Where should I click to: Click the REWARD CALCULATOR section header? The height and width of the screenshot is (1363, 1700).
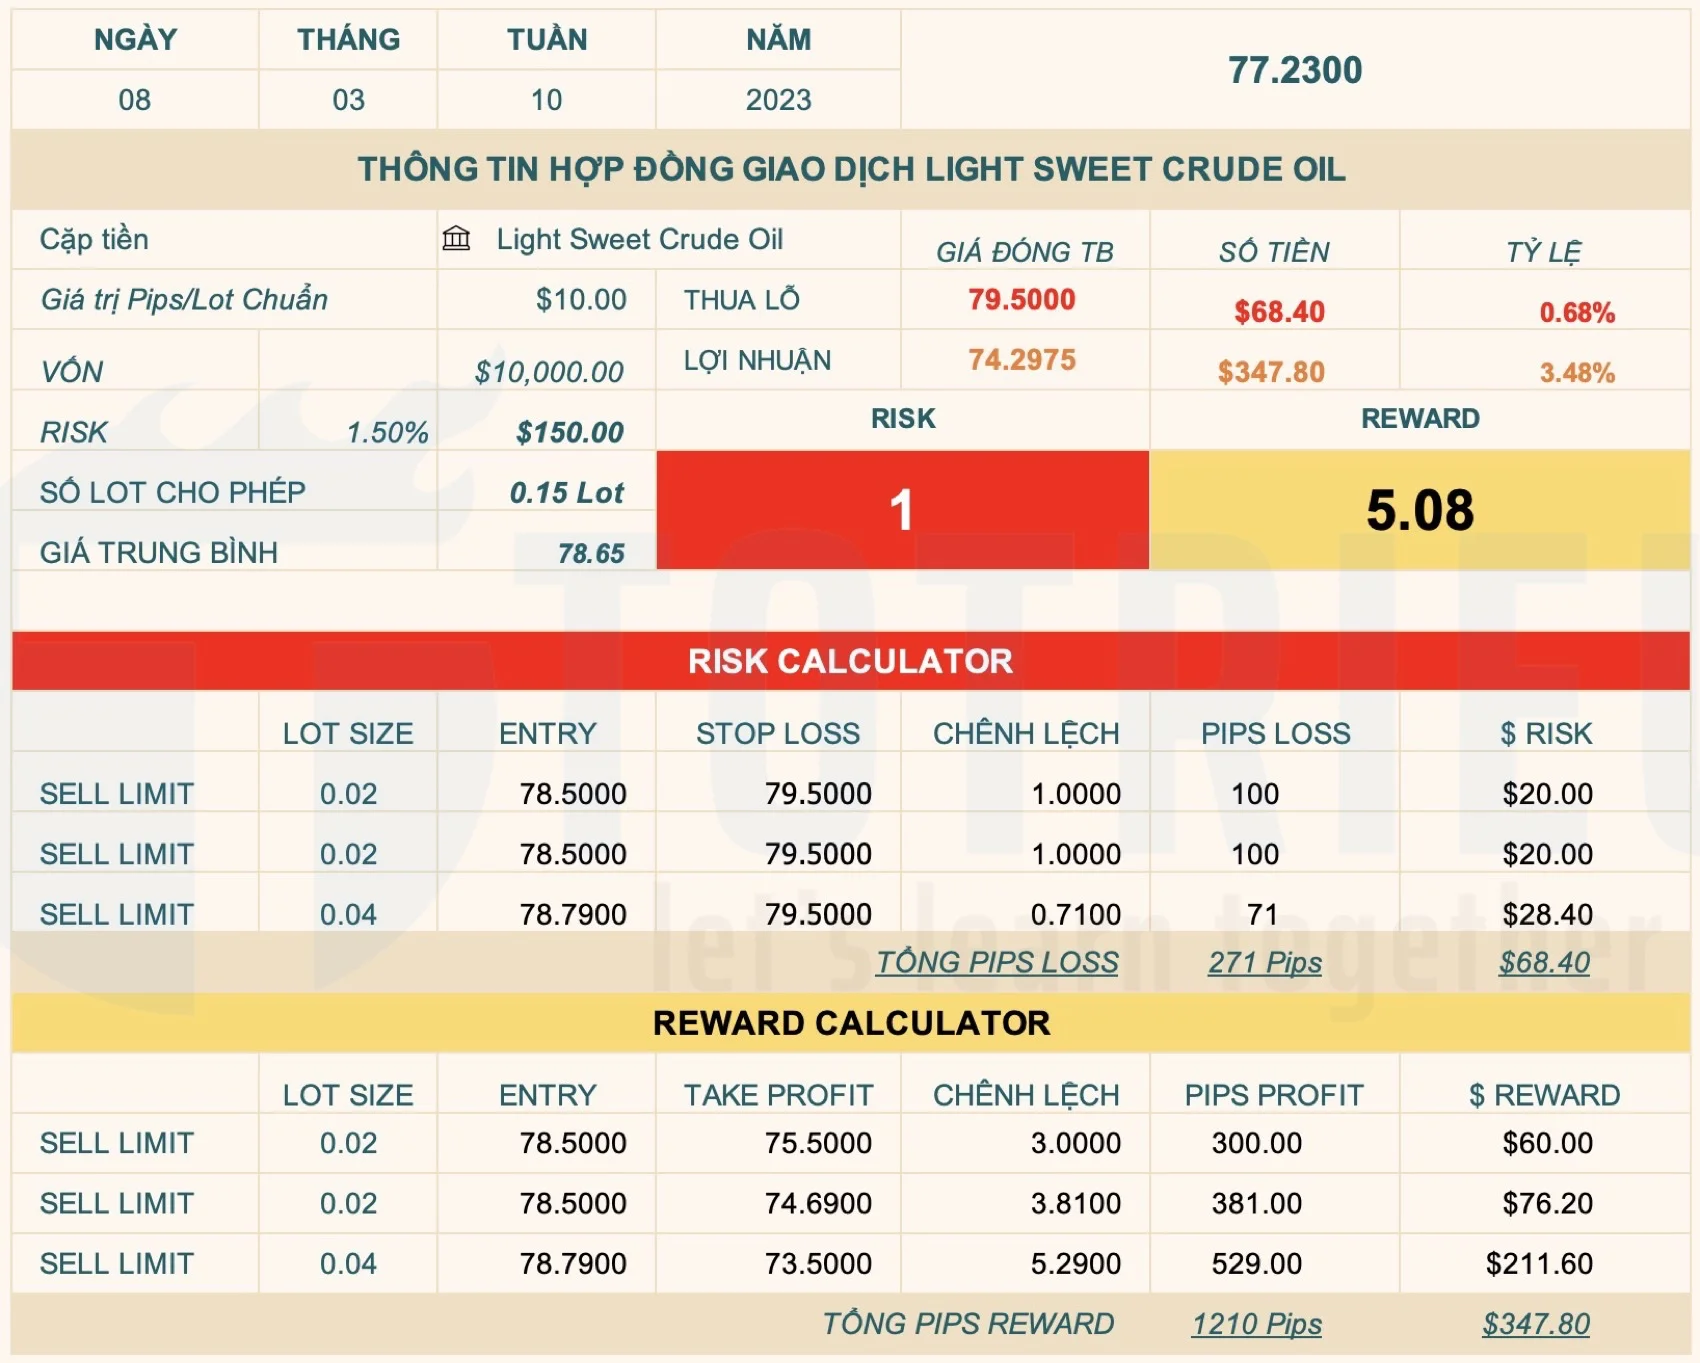pyautogui.click(x=850, y=1023)
